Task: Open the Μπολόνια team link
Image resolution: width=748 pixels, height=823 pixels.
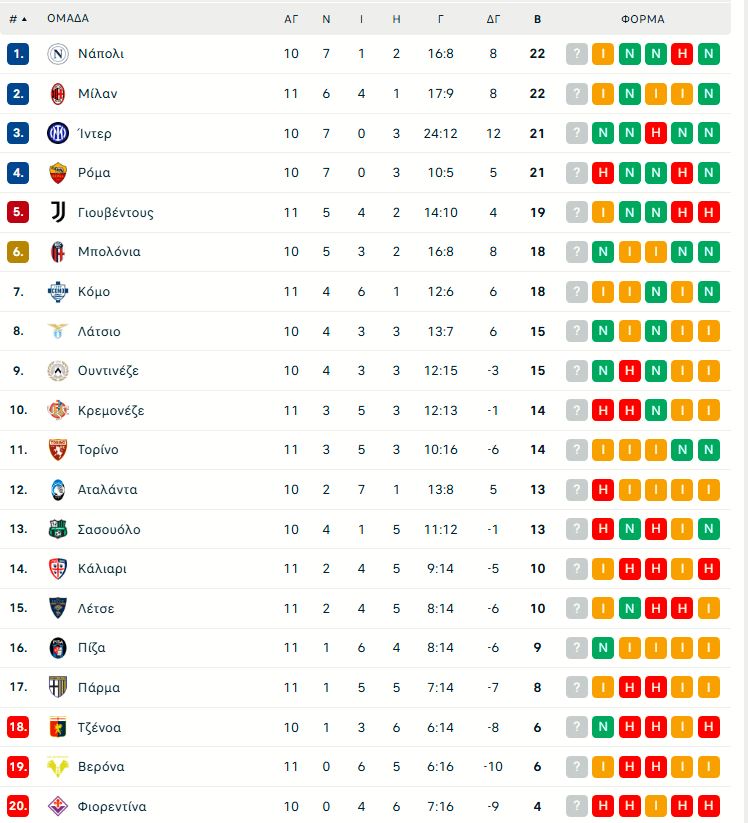Action: (x=109, y=252)
